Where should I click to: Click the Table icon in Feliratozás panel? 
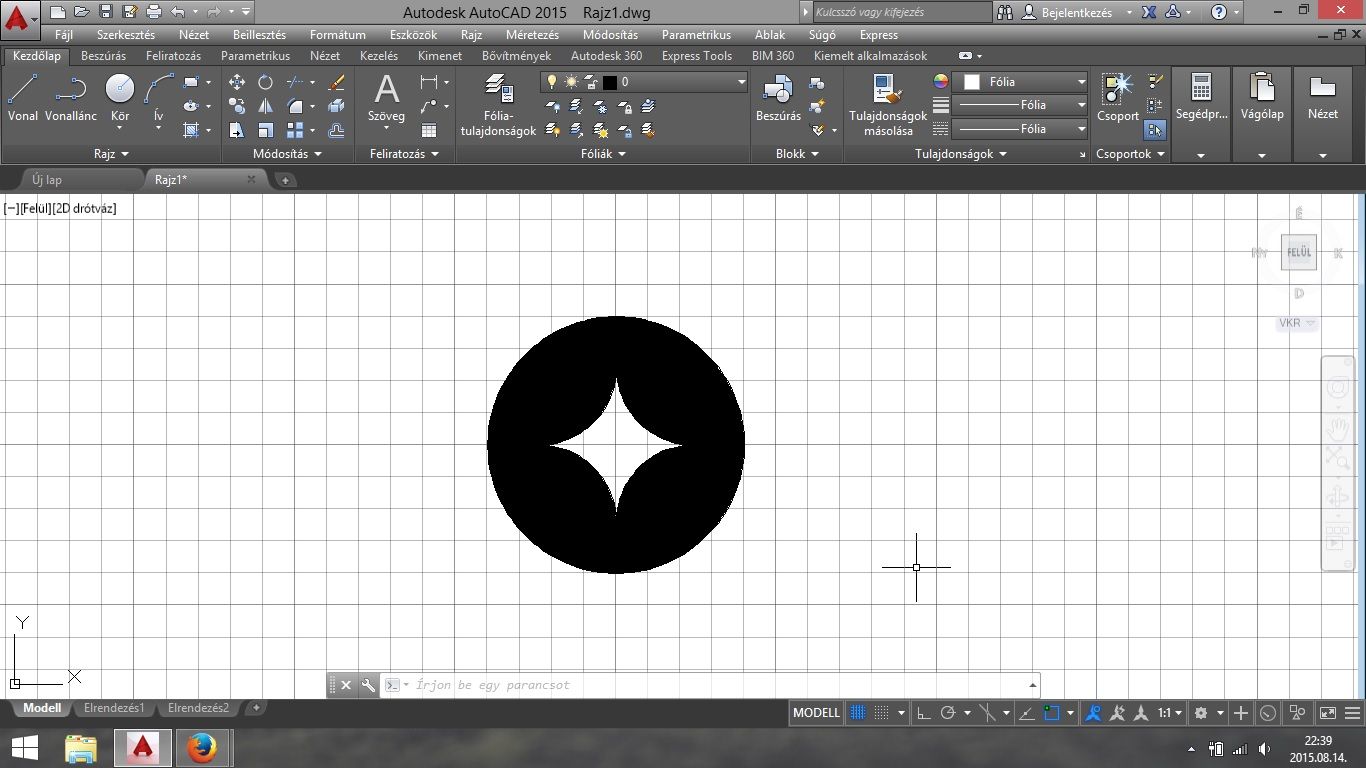429,130
